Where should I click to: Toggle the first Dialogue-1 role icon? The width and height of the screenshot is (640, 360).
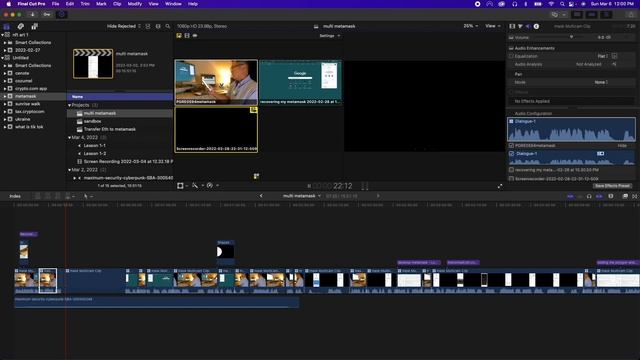pos(511,121)
